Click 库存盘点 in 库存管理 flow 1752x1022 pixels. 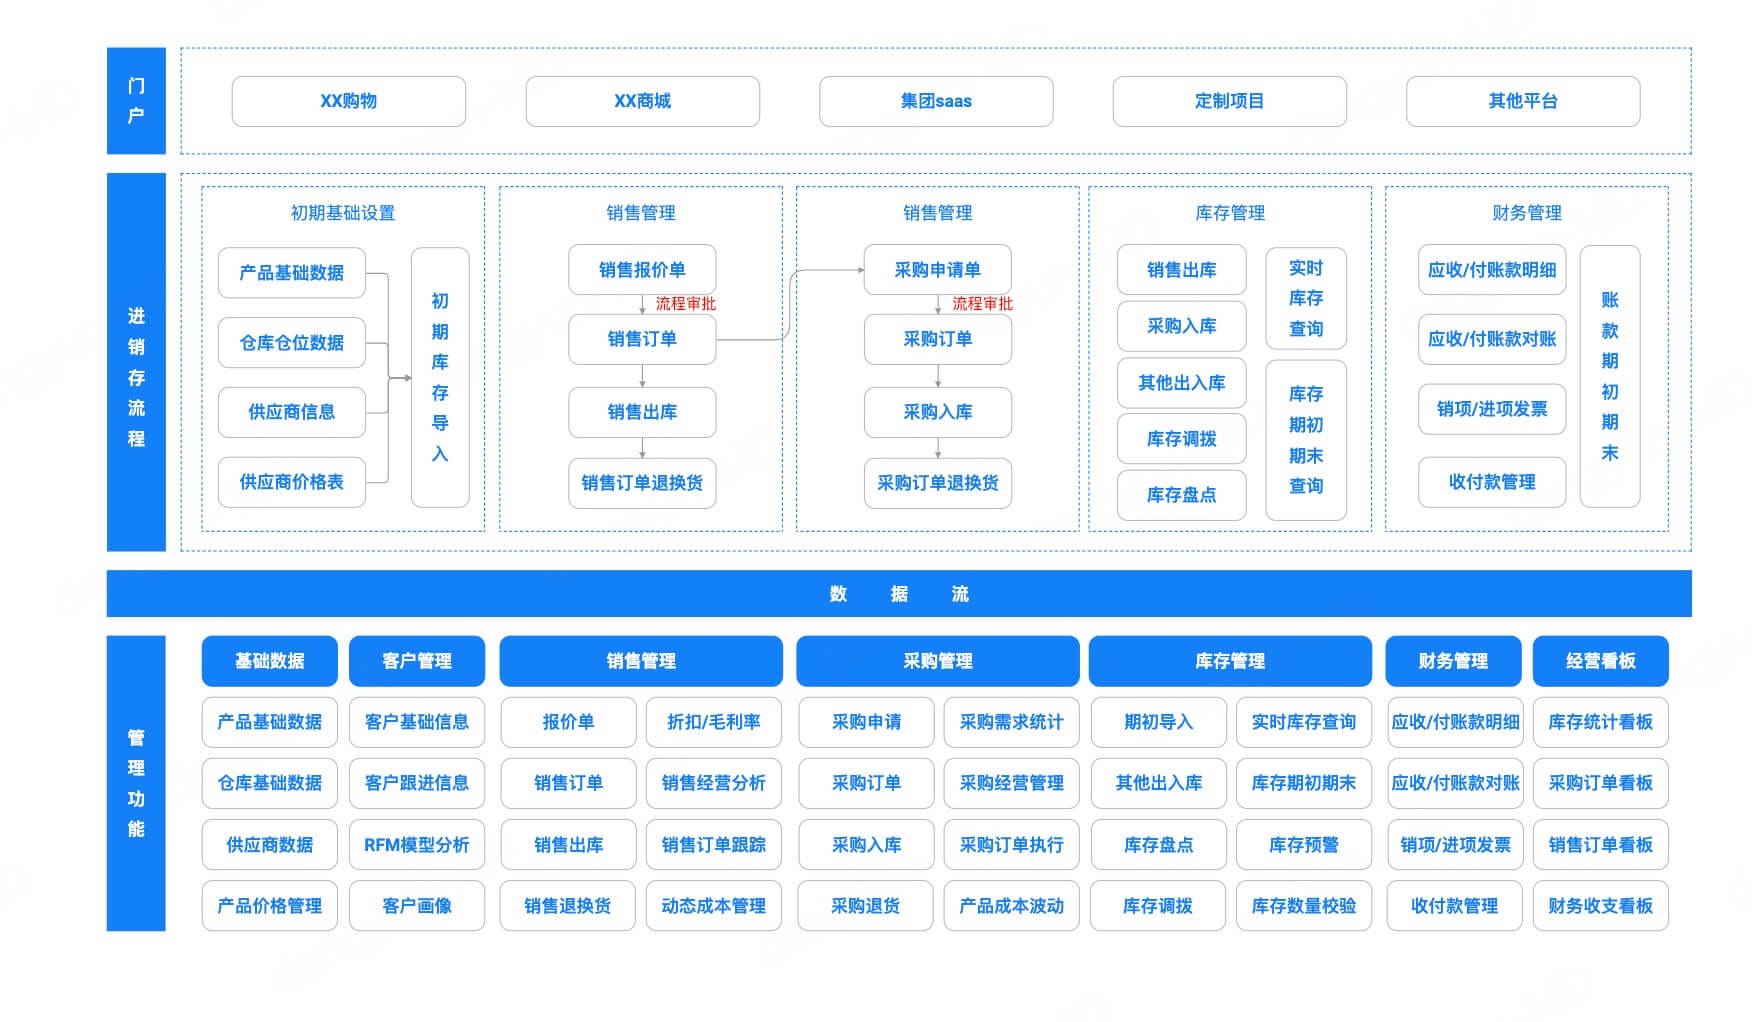pyautogui.click(x=1181, y=495)
